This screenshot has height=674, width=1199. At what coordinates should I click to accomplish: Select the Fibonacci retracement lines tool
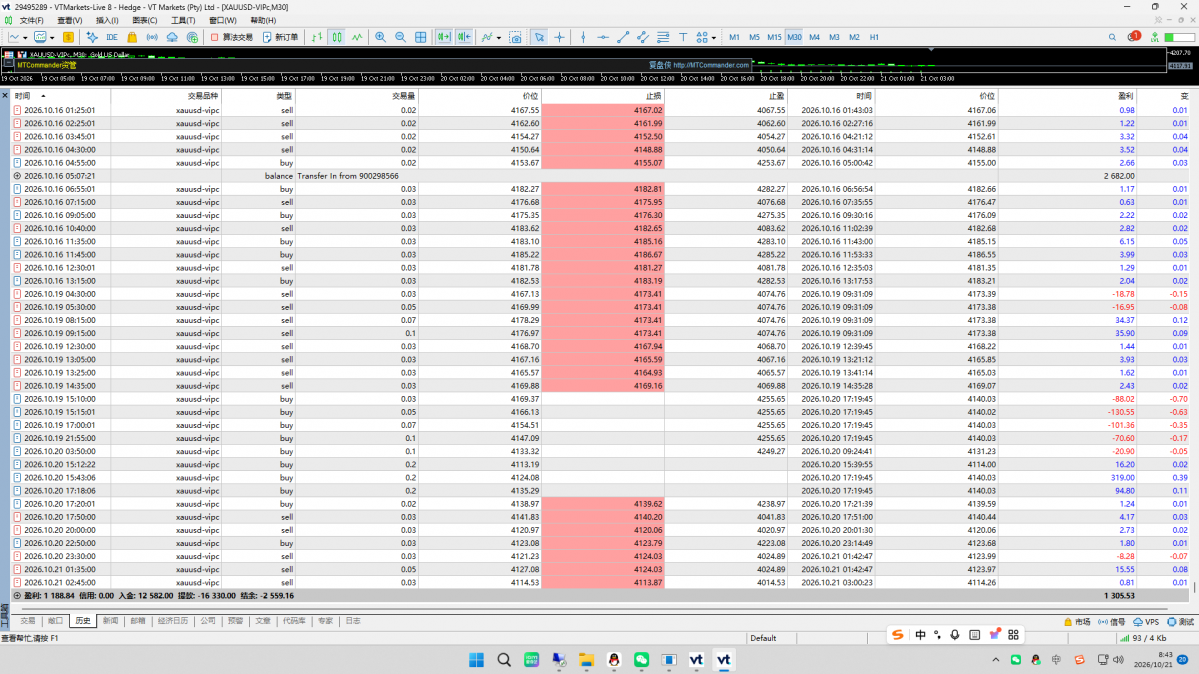tap(663, 37)
